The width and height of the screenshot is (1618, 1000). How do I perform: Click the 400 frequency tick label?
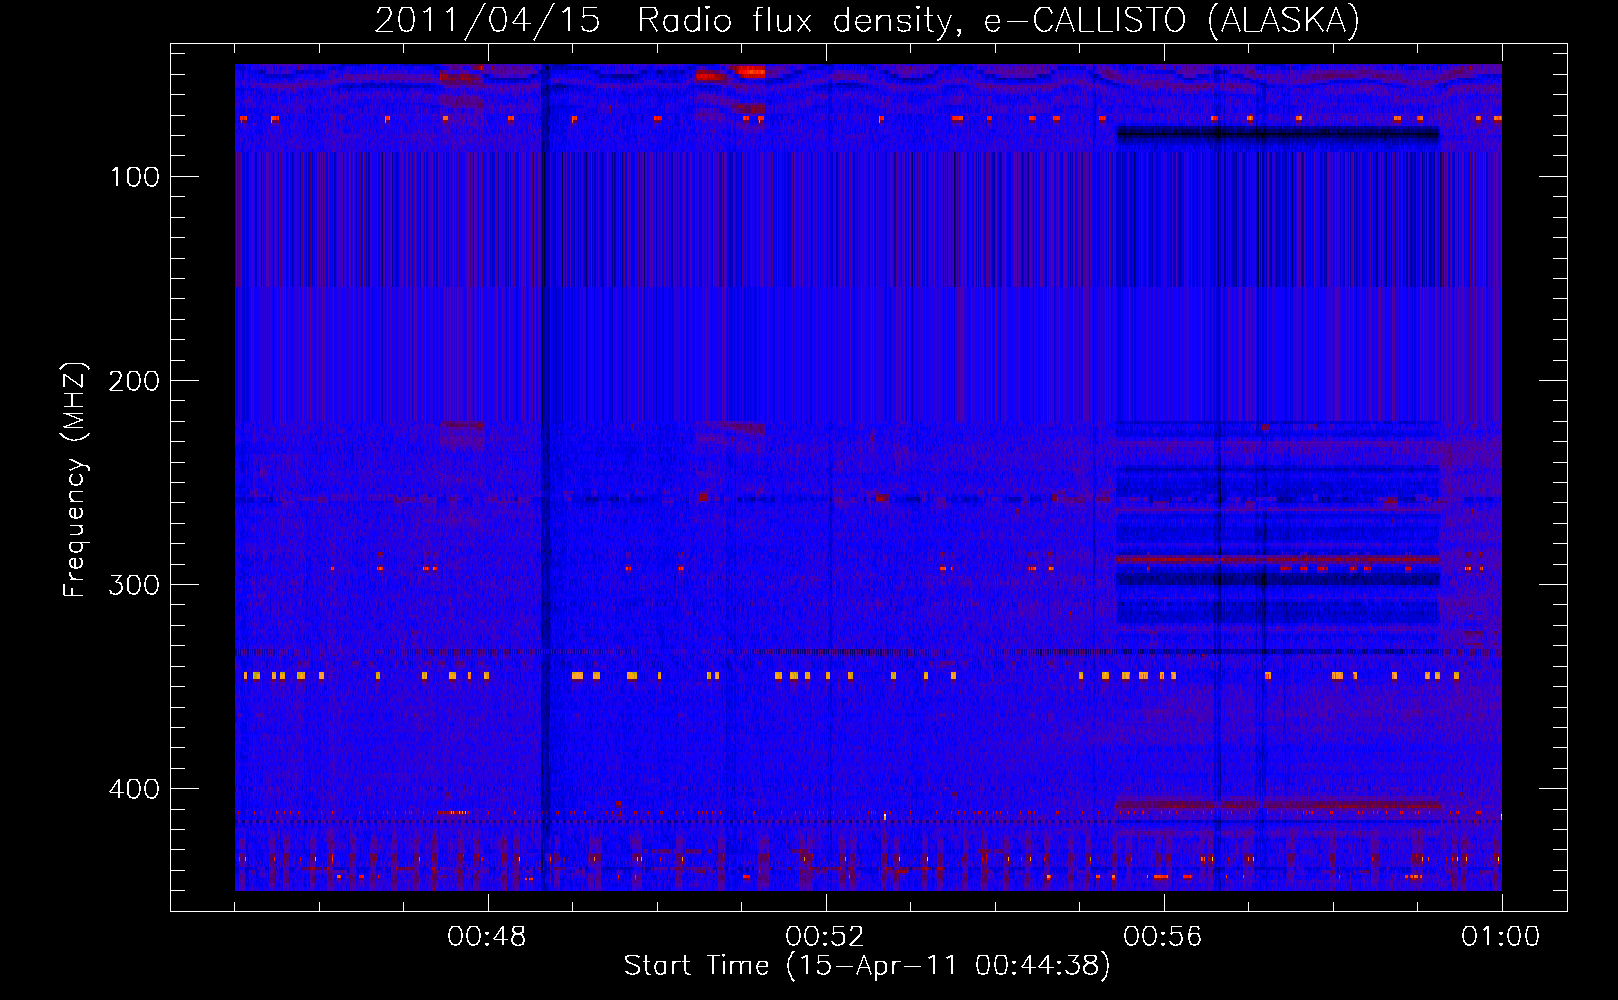pos(135,789)
